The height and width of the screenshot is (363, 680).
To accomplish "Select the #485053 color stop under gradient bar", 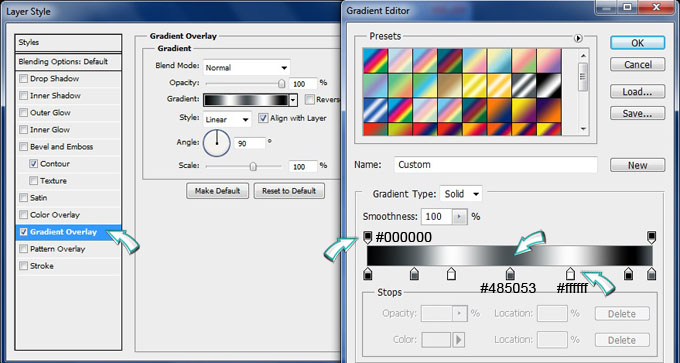I will 510,273.
